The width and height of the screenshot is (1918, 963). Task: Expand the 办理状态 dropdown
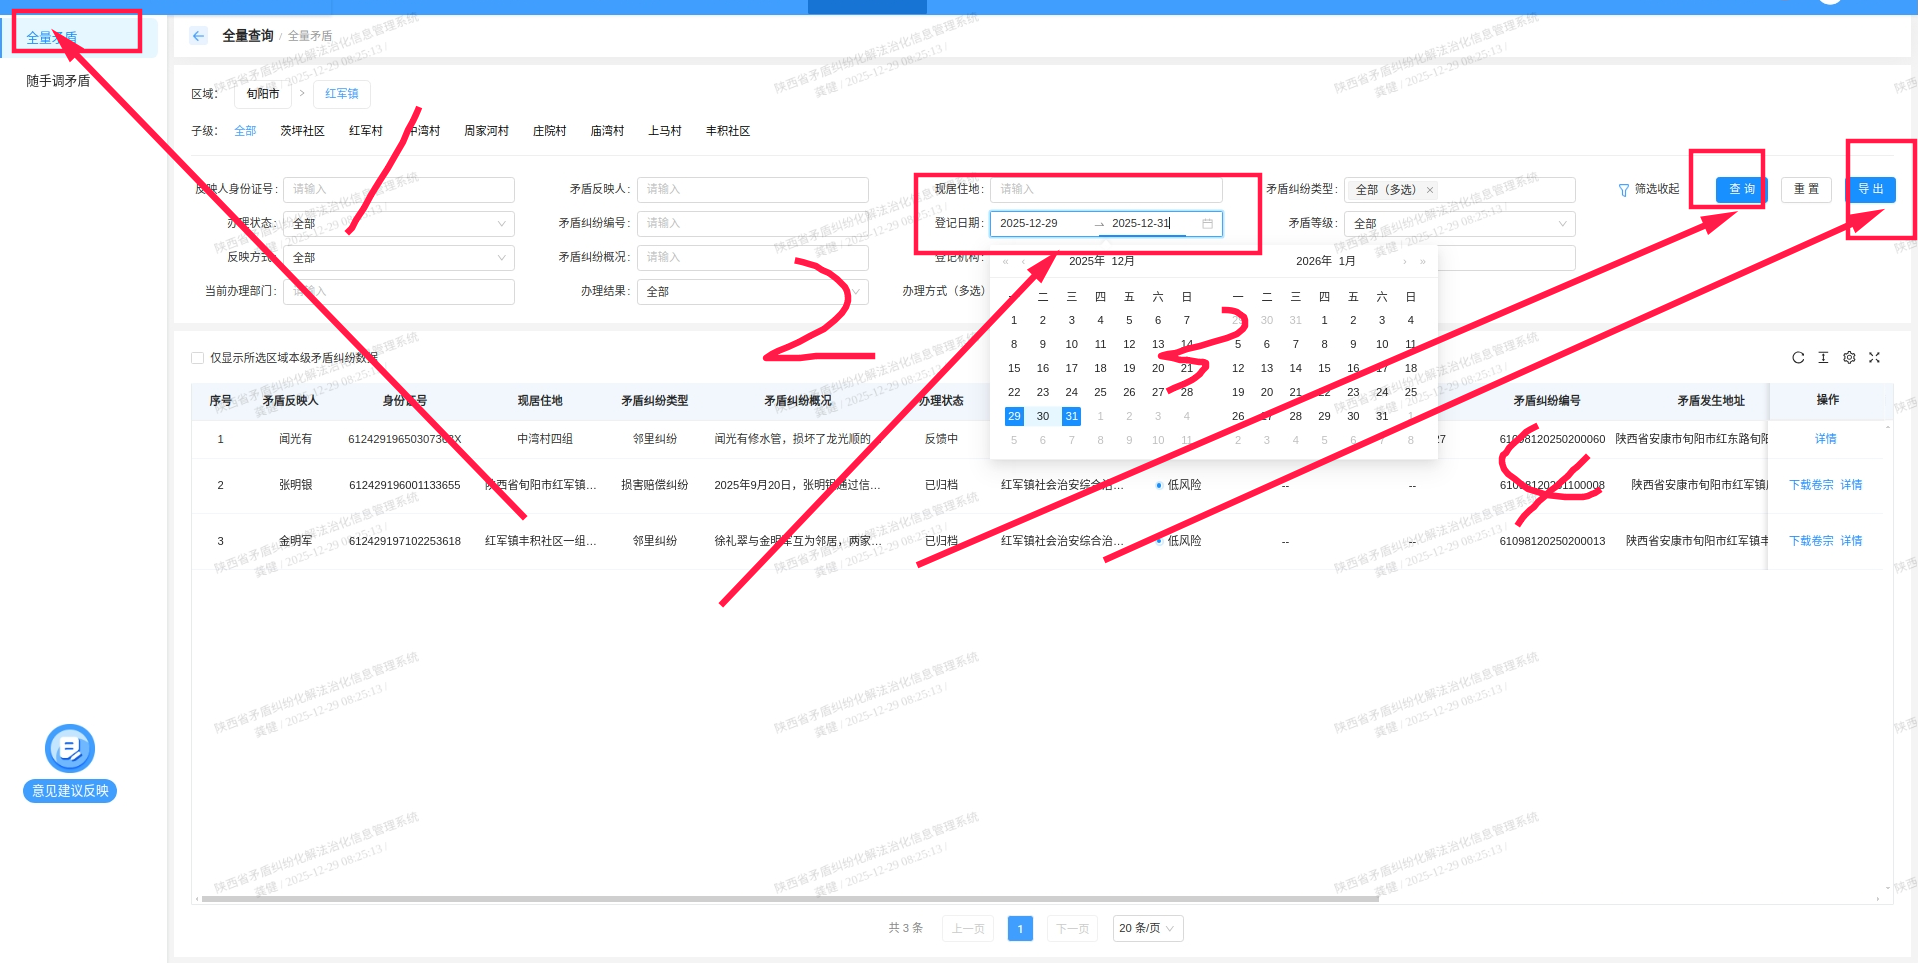point(399,224)
